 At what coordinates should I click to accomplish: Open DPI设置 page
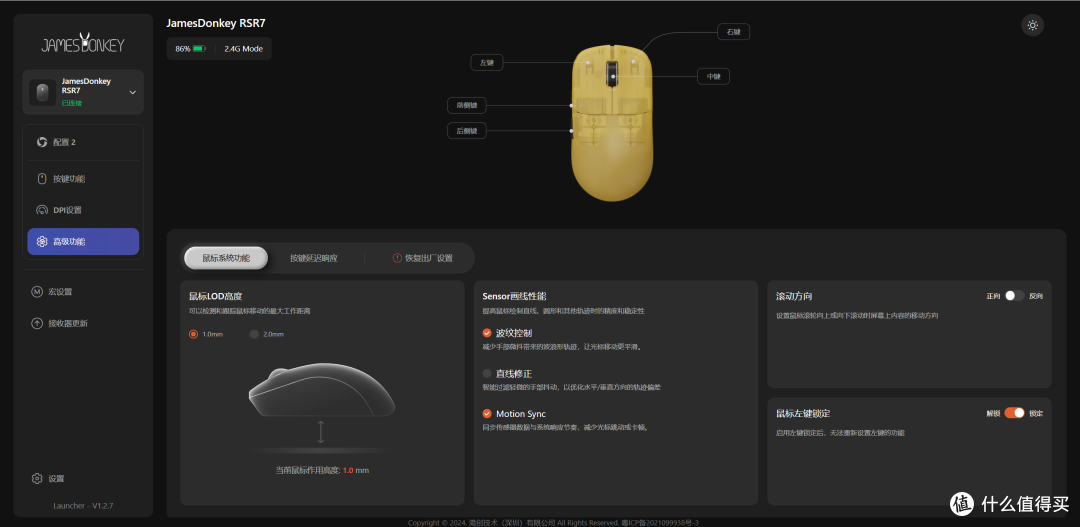(x=83, y=210)
